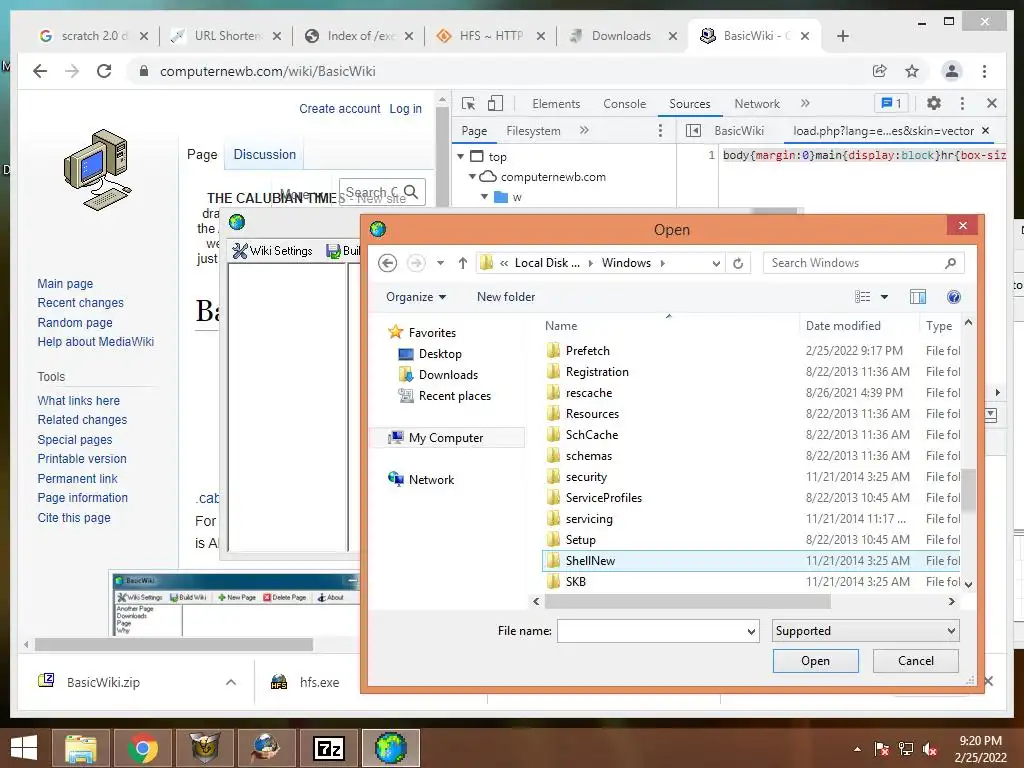1024x768 pixels.
Task: Expand the Organize dropdown menu
Action: point(416,297)
